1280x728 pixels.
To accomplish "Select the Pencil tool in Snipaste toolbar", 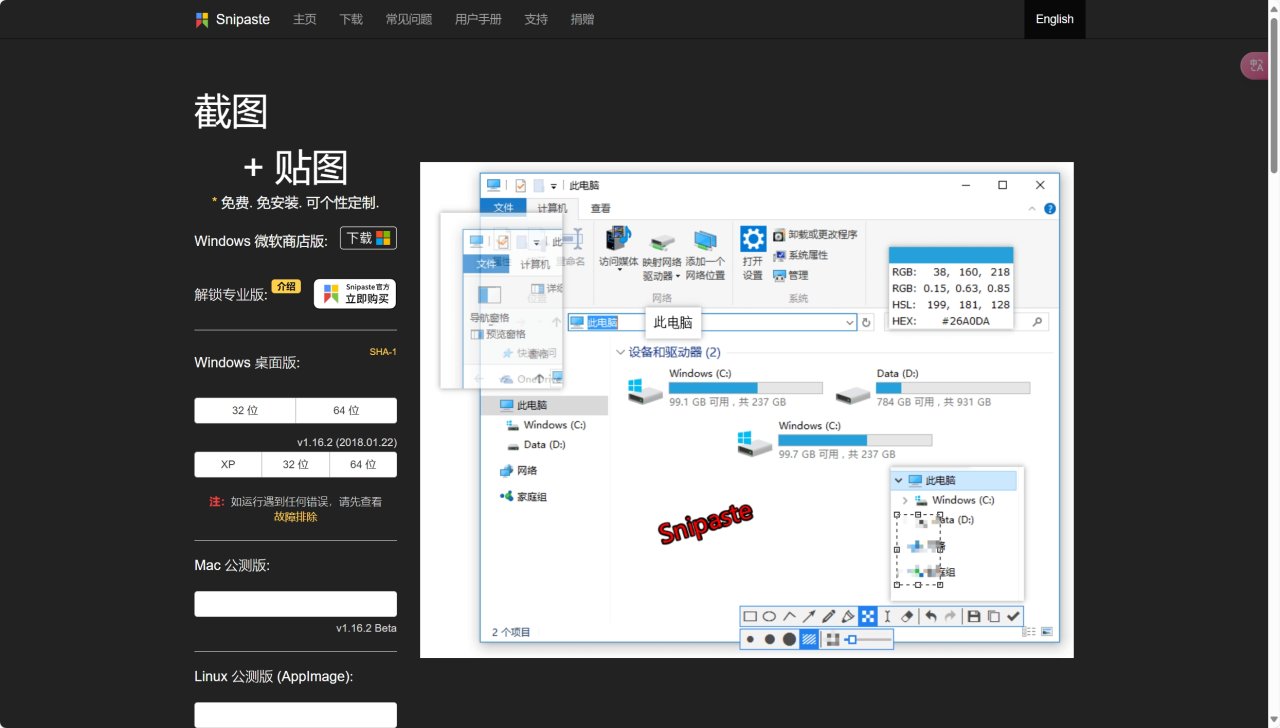I will (829, 617).
